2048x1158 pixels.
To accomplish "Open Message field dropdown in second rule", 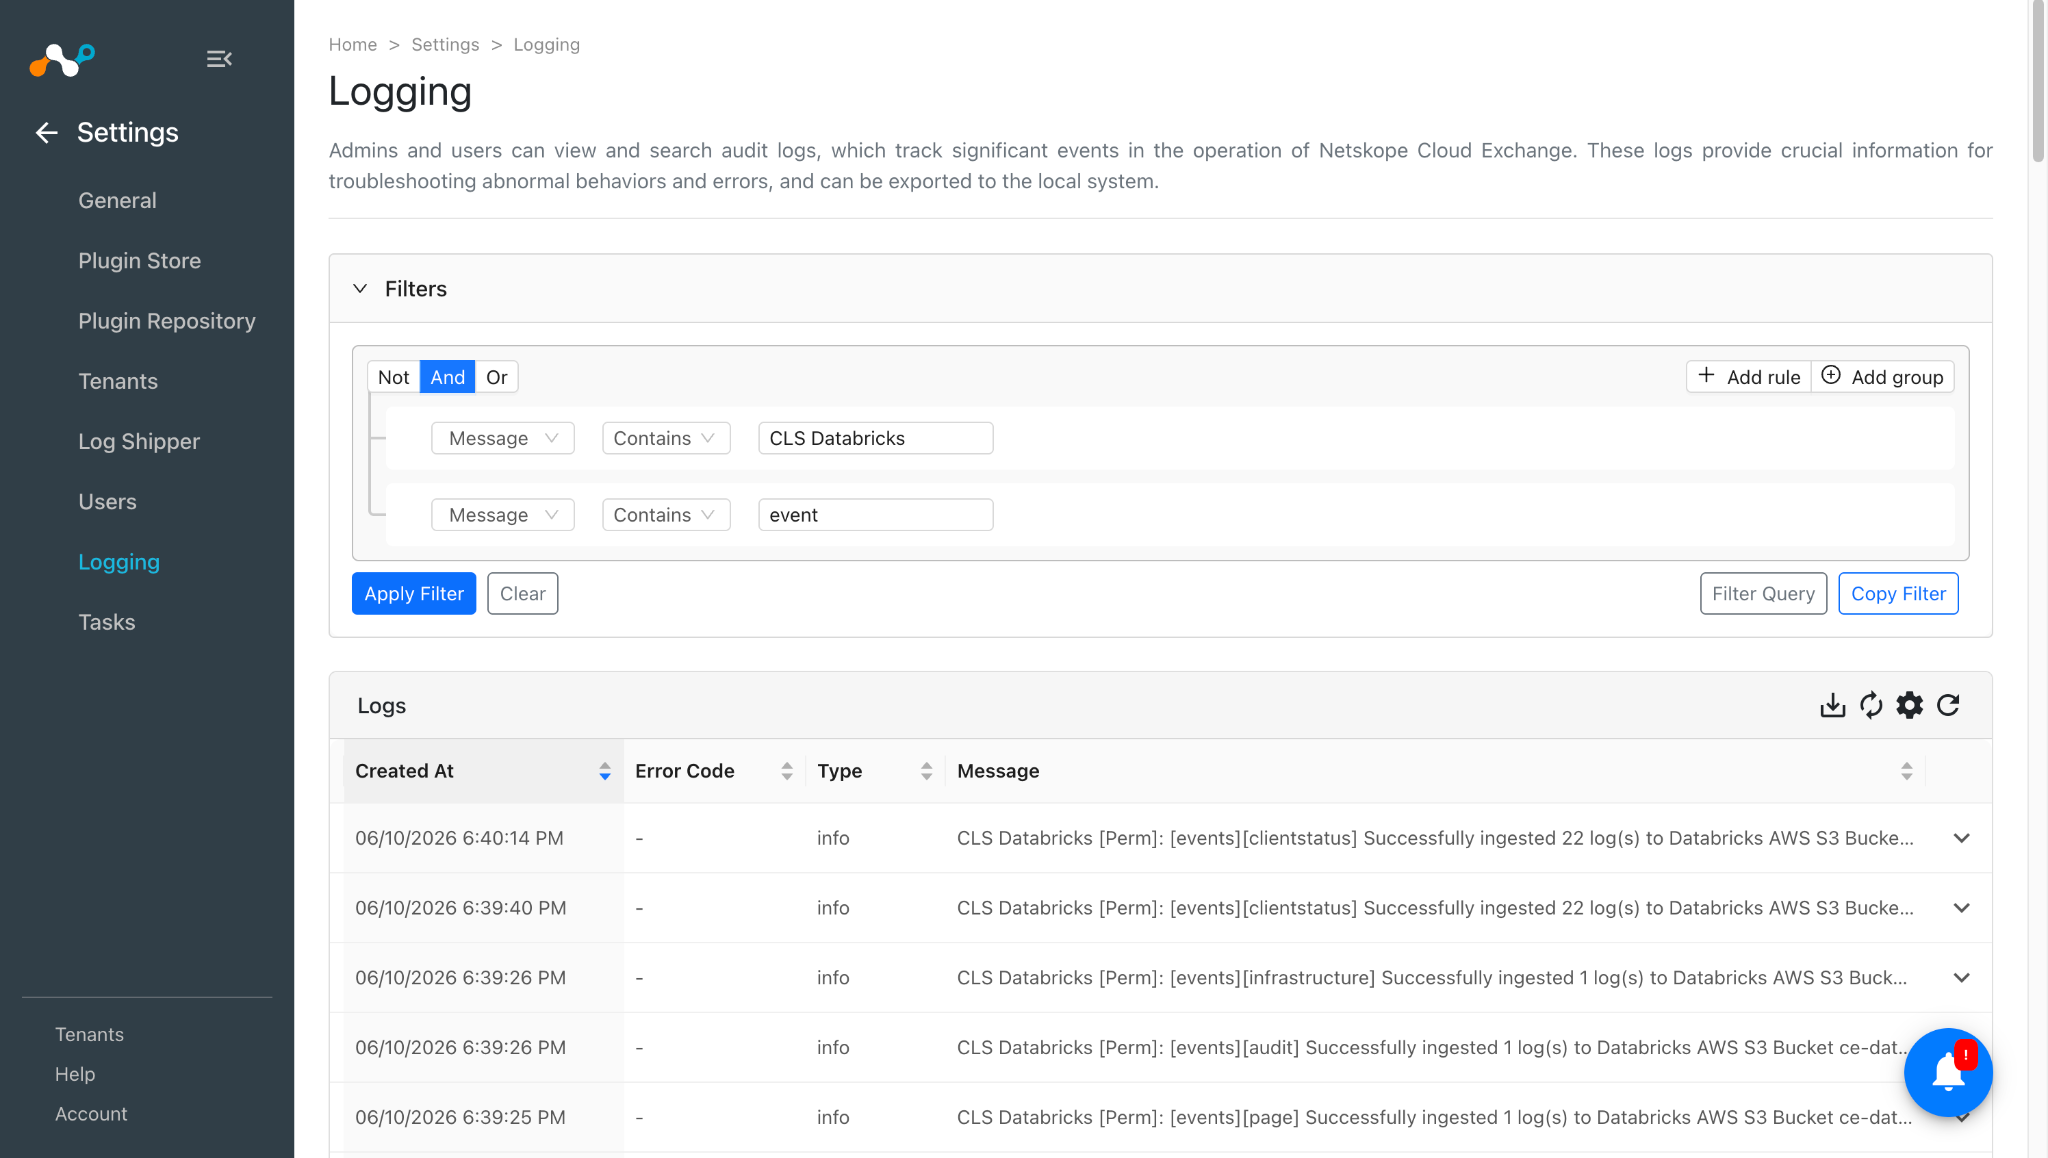I will pyautogui.click(x=503, y=515).
